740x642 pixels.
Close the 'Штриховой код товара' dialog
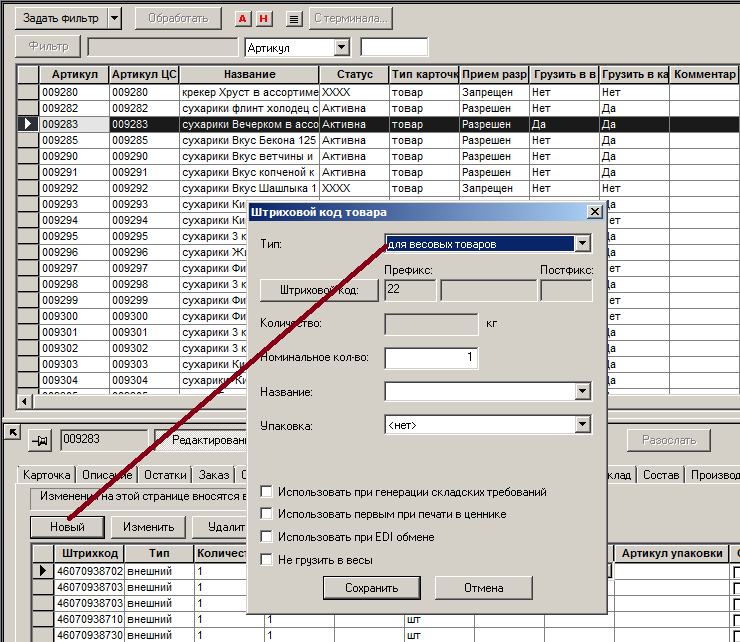595,211
